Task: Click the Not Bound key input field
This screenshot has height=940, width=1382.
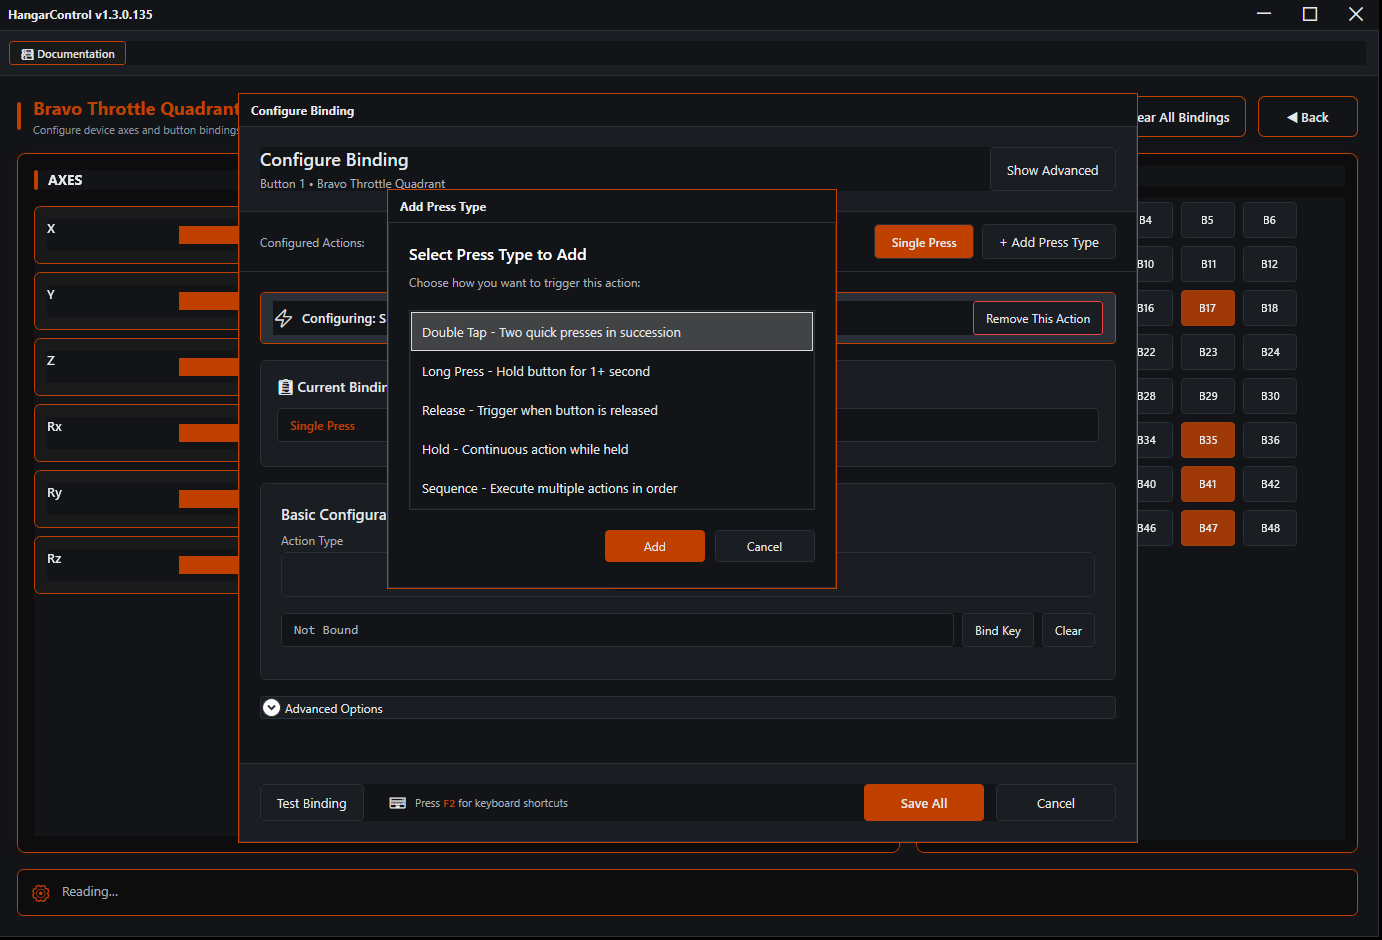Action: [617, 630]
